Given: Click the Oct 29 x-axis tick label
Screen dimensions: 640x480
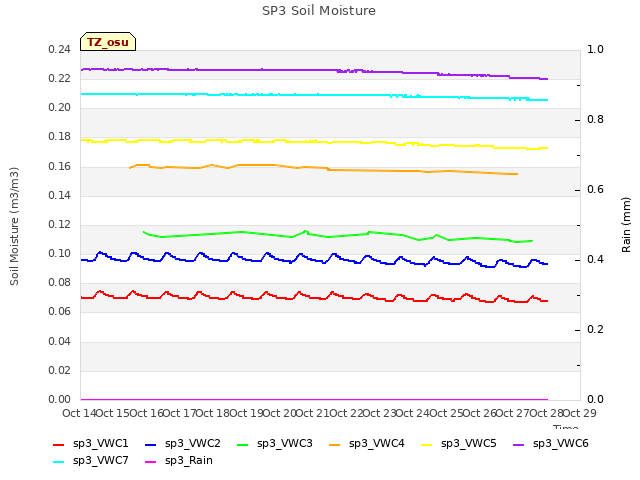Looking at the screenshot, I should click(x=580, y=413).
